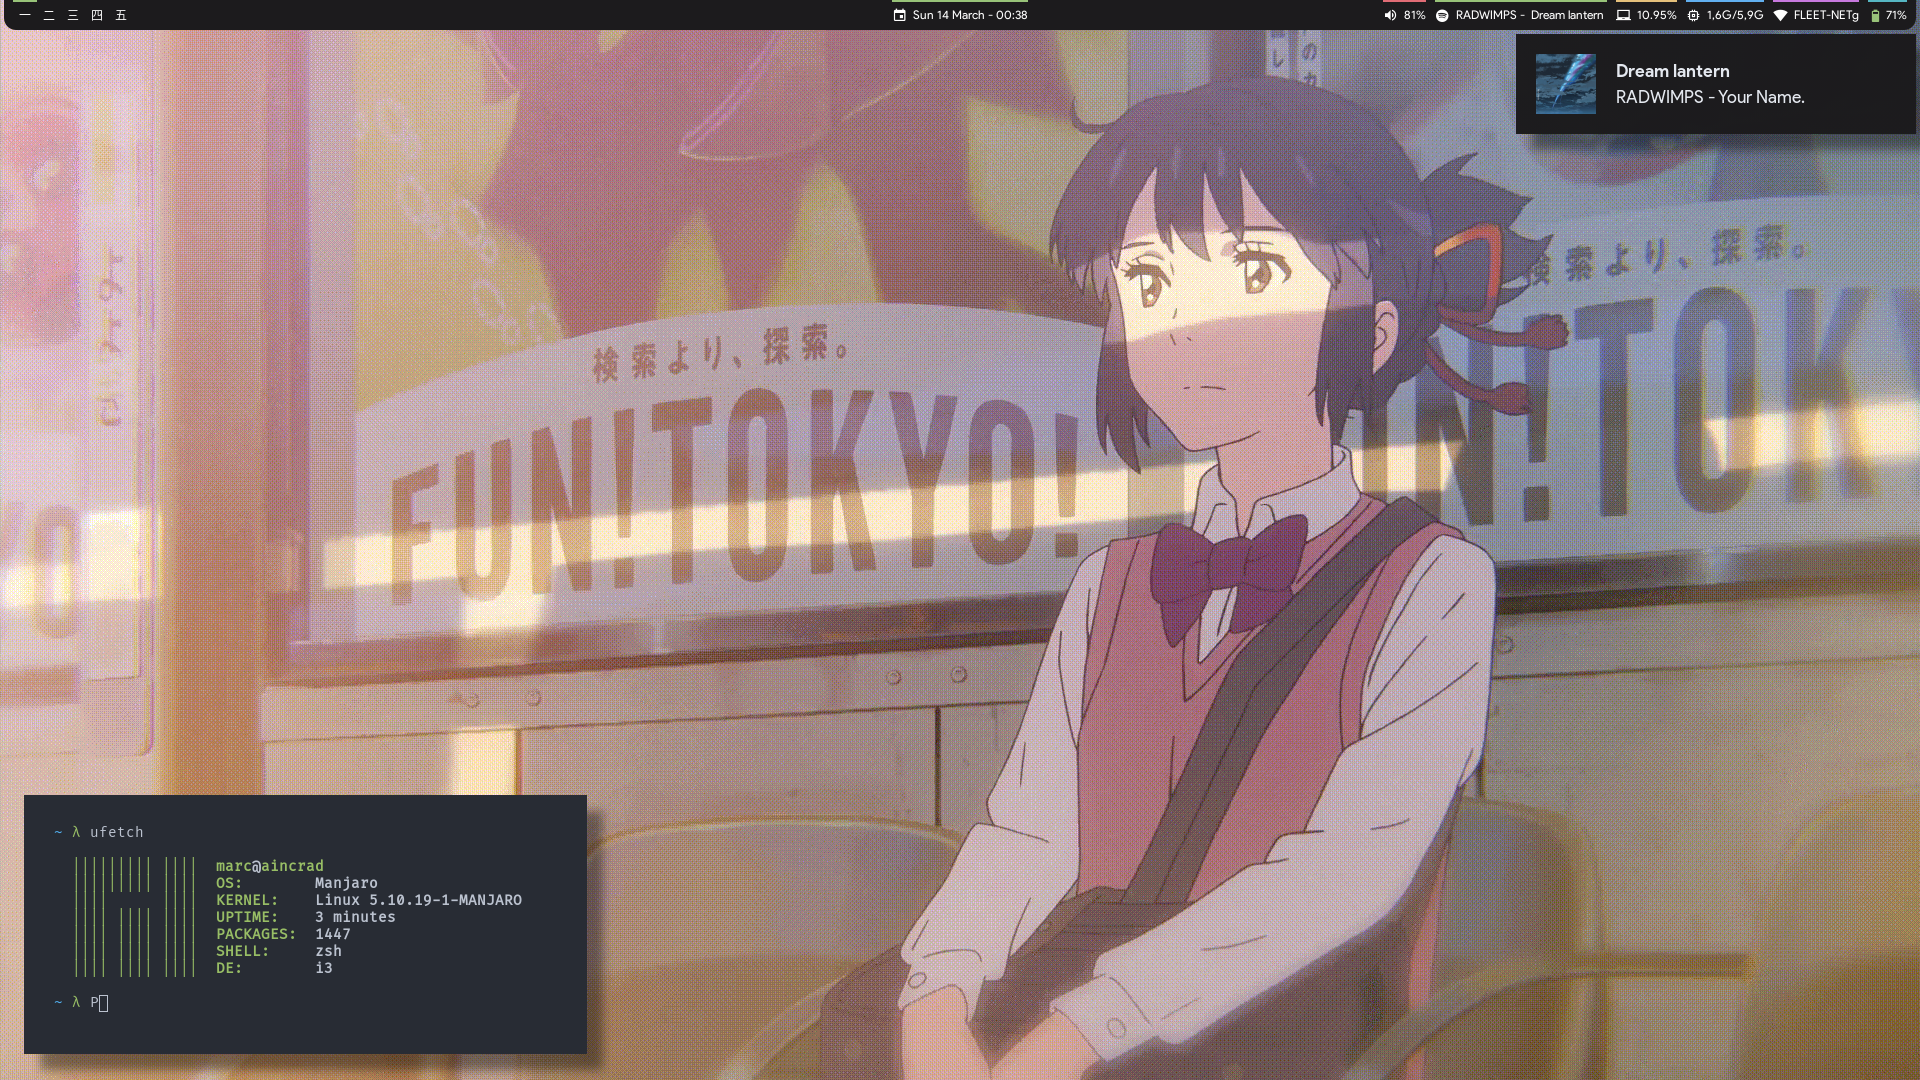The height and width of the screenshot is (1080, 1920).
Task: Click the memory chip icon
Action: tap(1693, 15)
